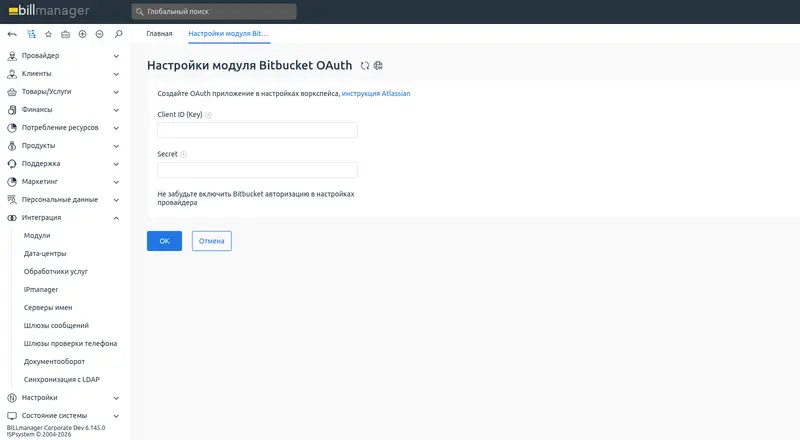Expand the Клиенты section chevron
The height and width of the screenshot is (440, 800).
coord(116,74)
